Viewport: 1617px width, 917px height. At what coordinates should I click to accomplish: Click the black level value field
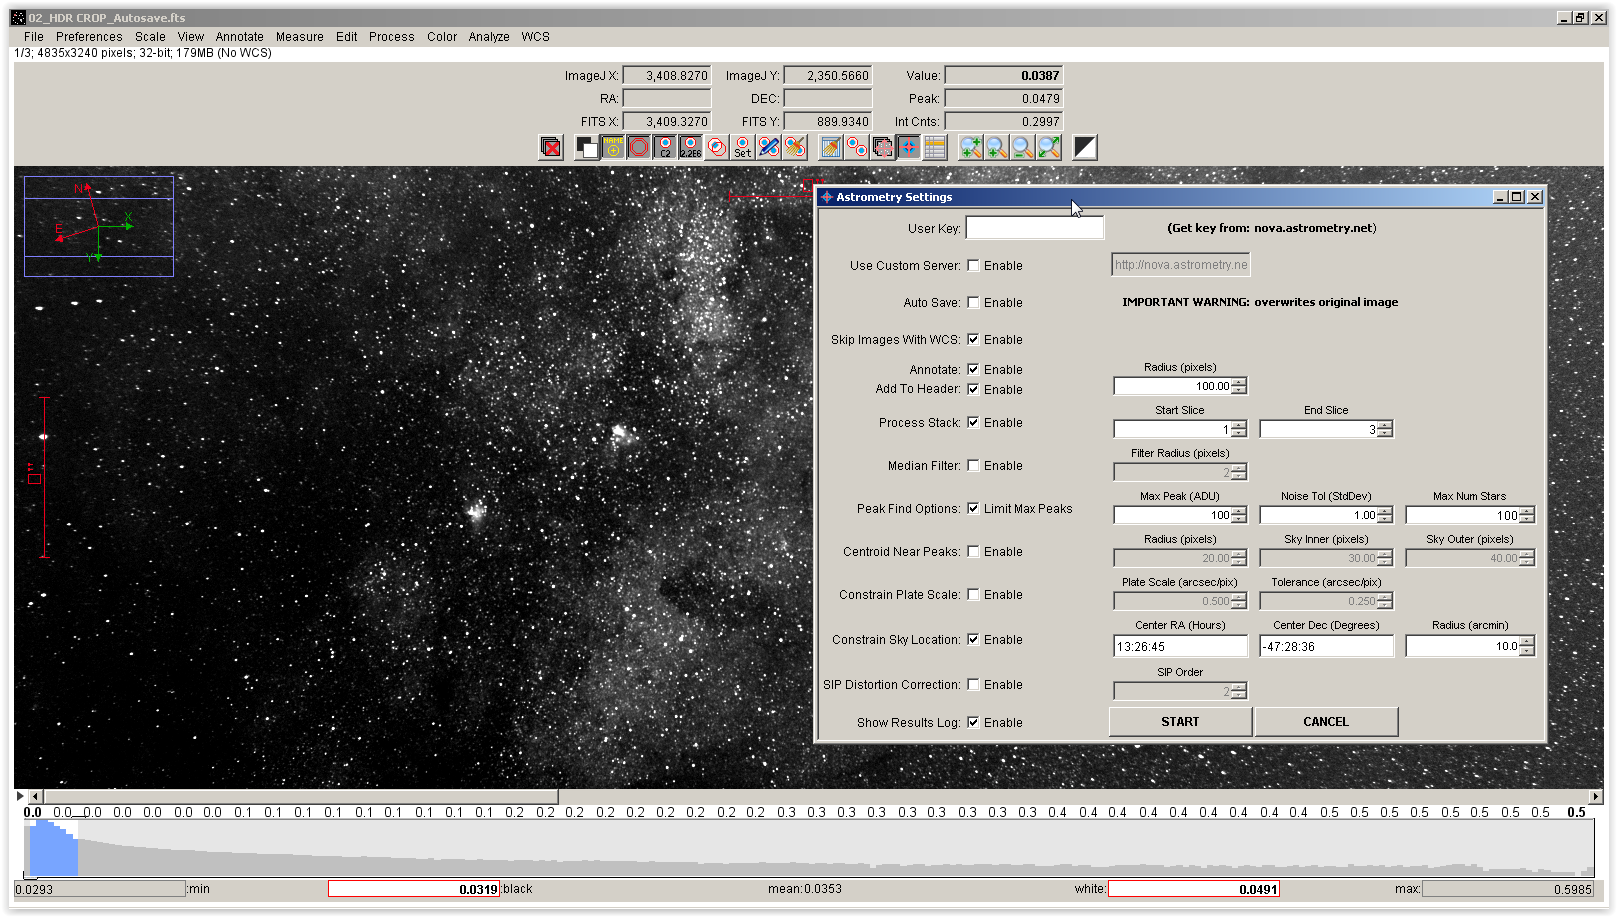click(x=414, y=889)
